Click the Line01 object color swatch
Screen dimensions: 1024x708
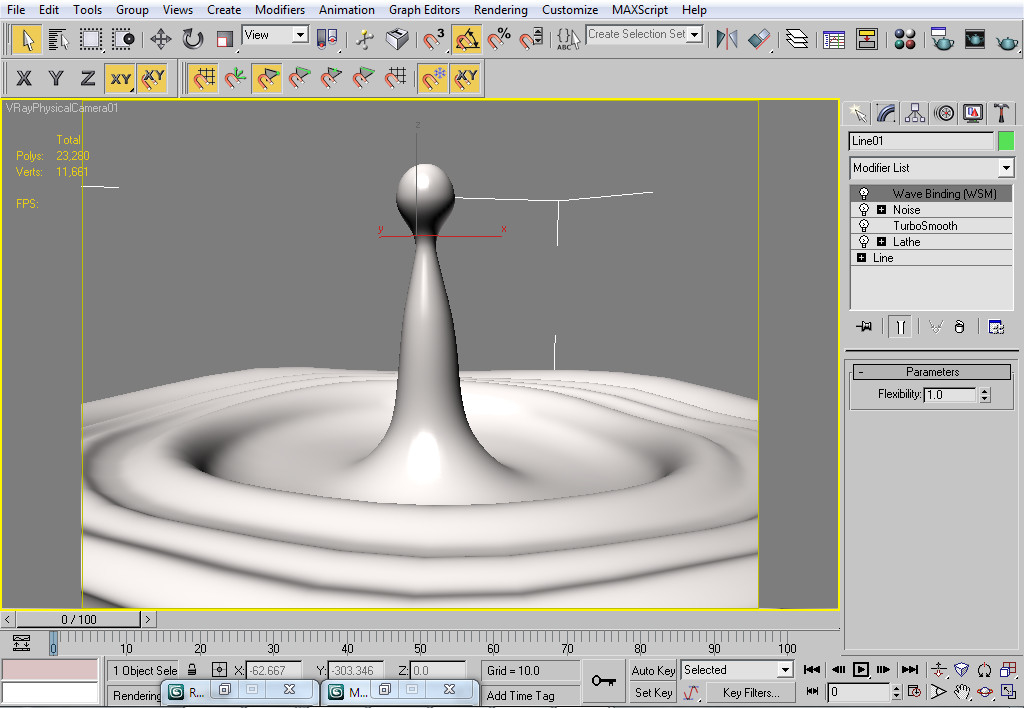pos(1006,140)
